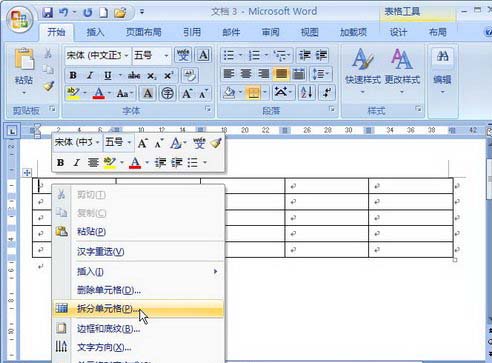Save the document from the quick access toolbar

click(48, 13)
